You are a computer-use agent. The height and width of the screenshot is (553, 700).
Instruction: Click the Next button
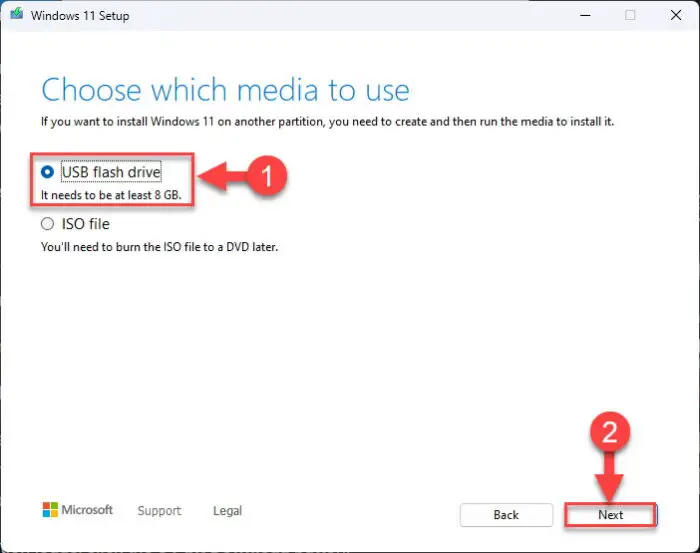coord(610,515)
